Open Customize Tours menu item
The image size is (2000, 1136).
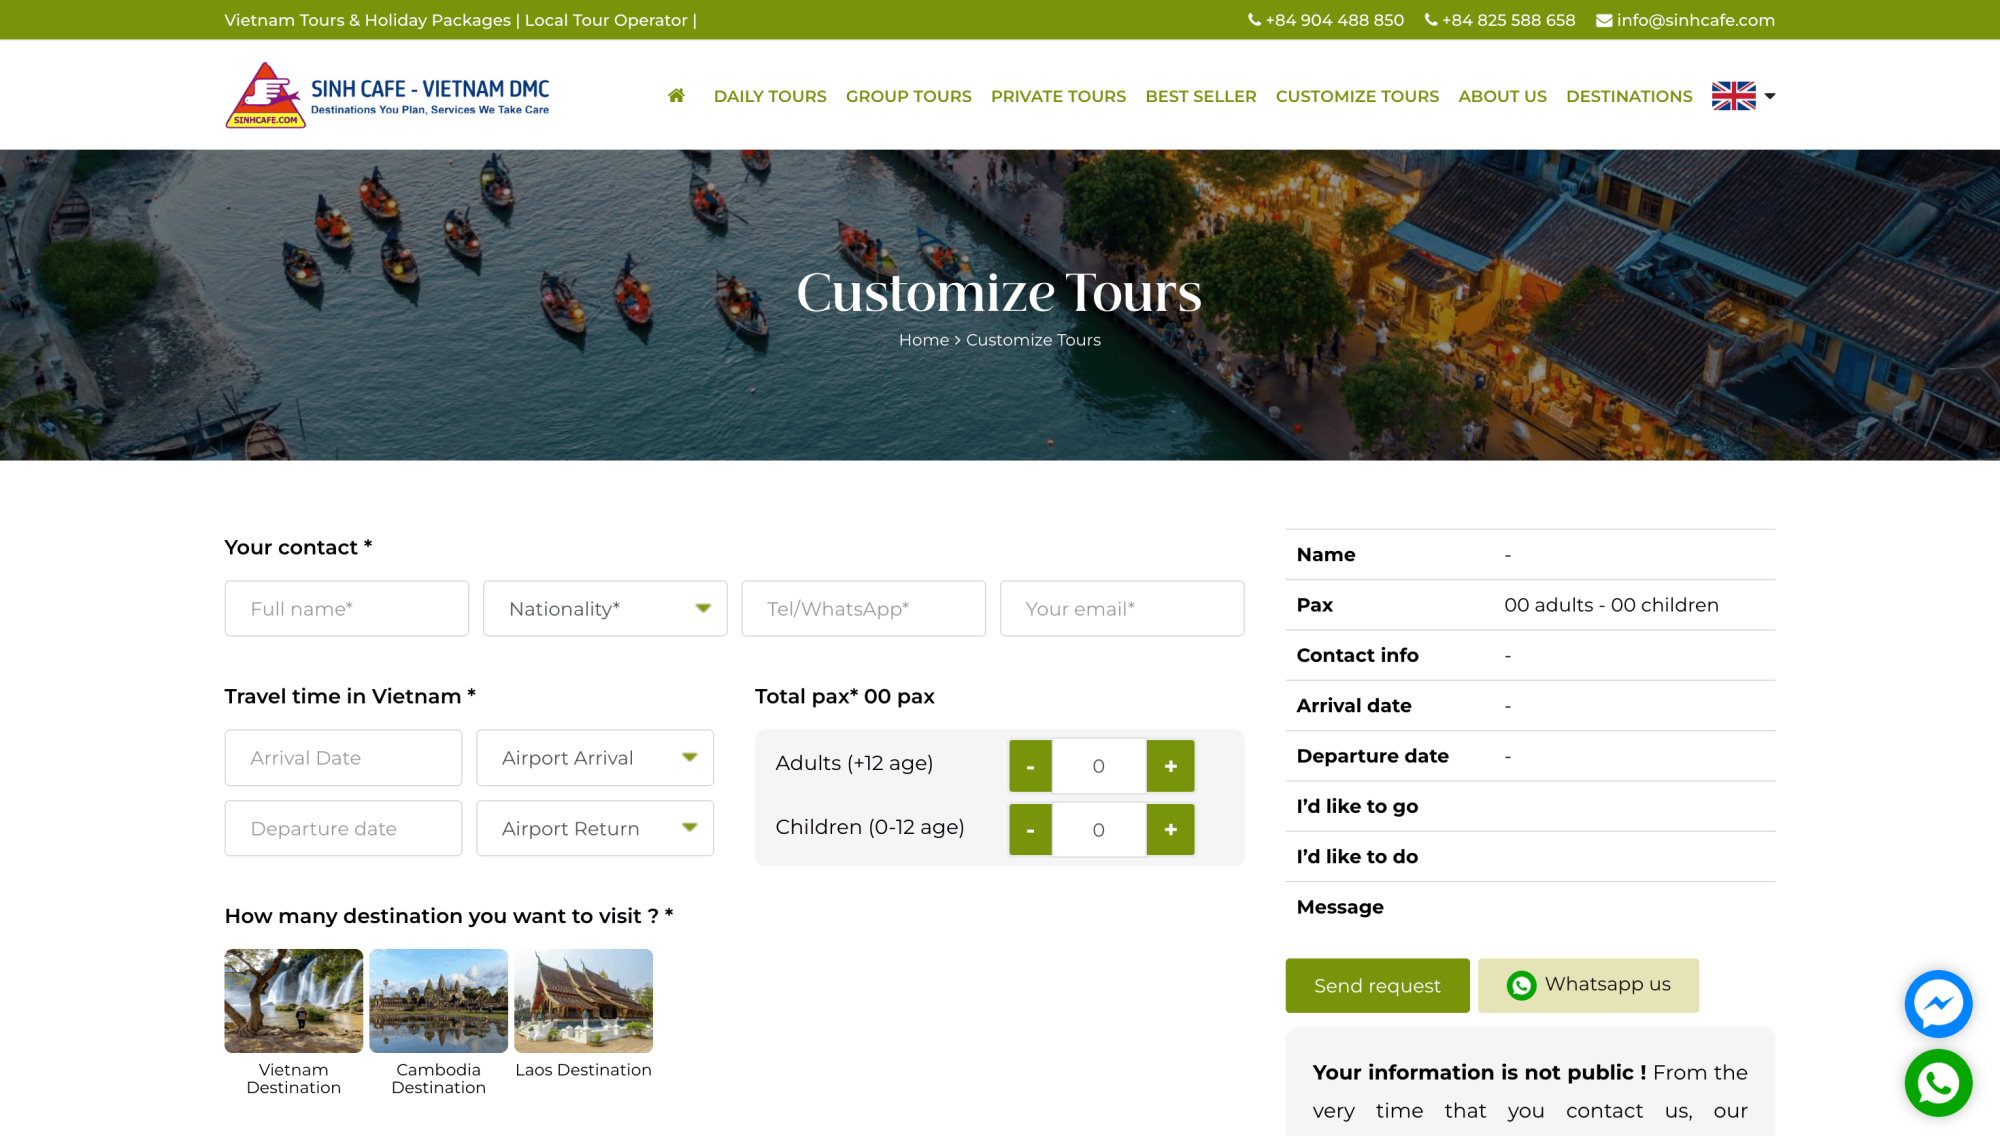[x=1357, y=96]
